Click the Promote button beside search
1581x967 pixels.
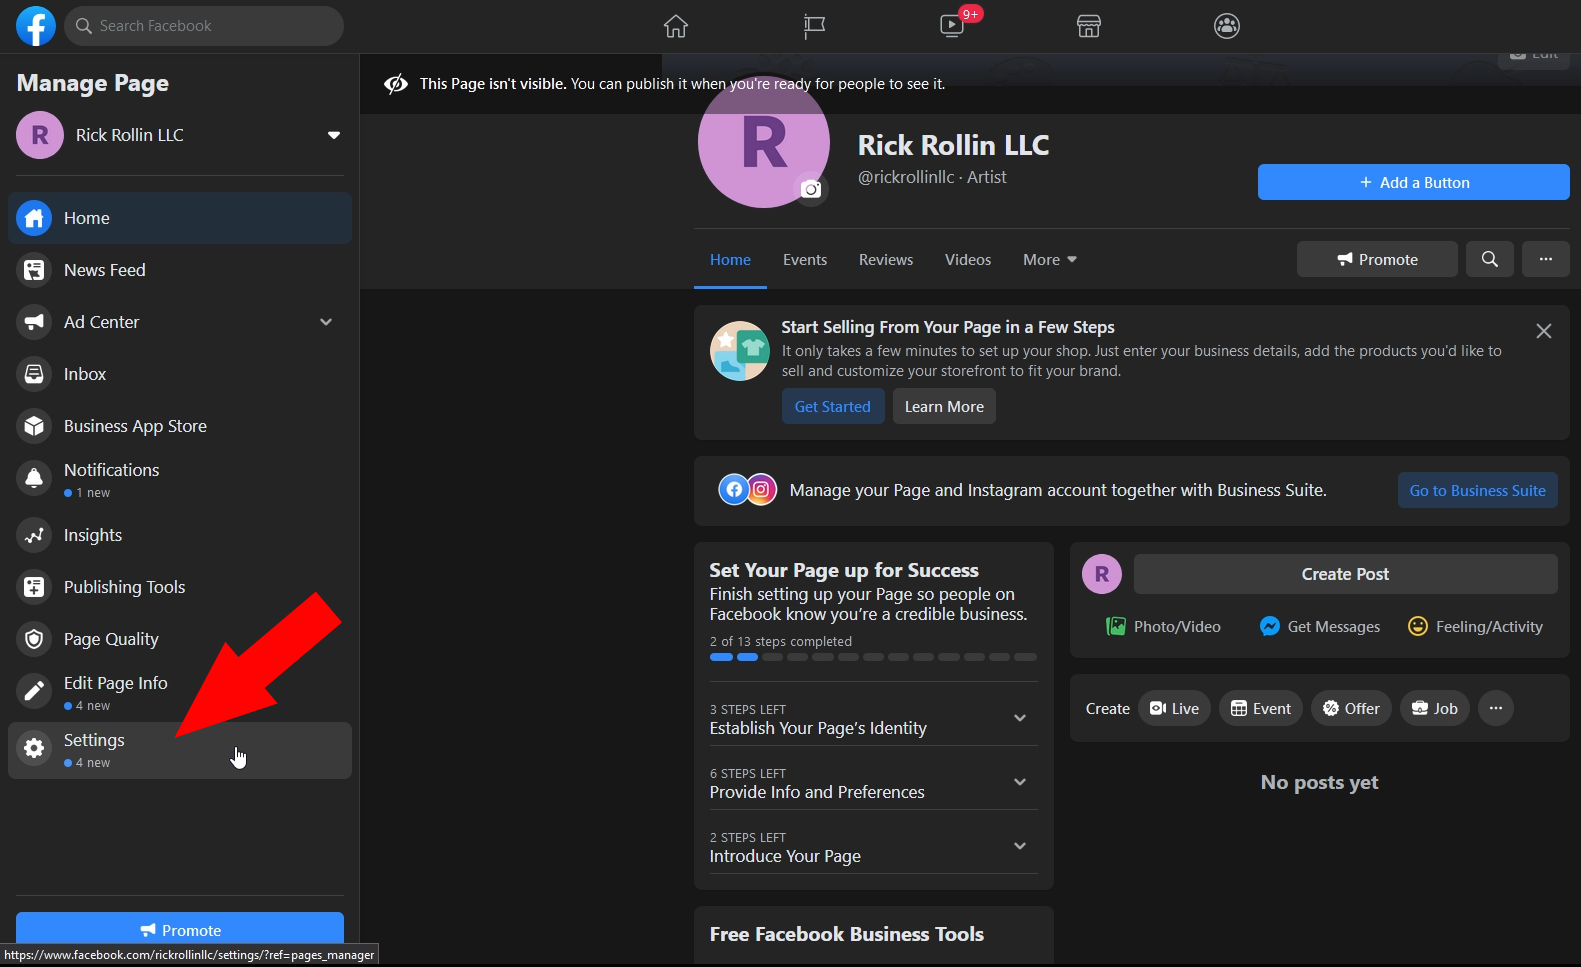pyautogui.click(x=1378, y=259)
